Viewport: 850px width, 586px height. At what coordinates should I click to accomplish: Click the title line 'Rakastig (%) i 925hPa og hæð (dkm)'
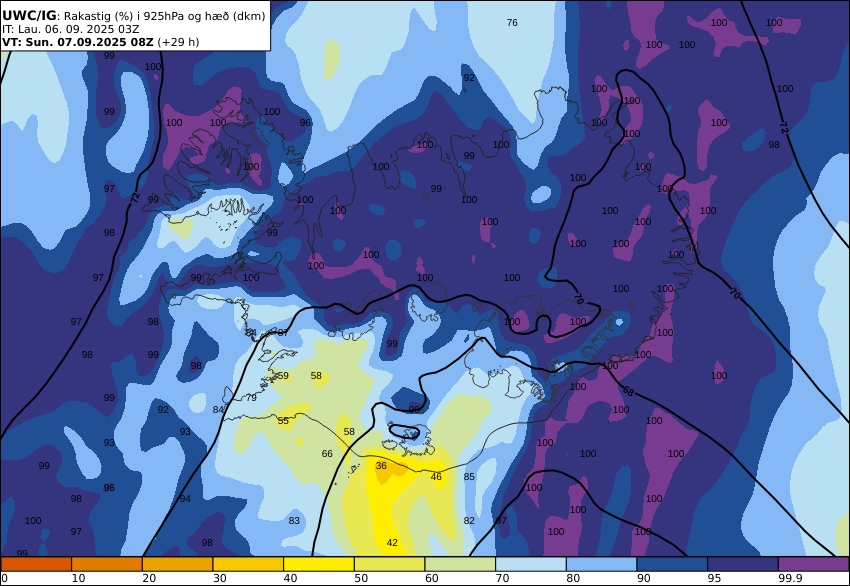[165, 16]
